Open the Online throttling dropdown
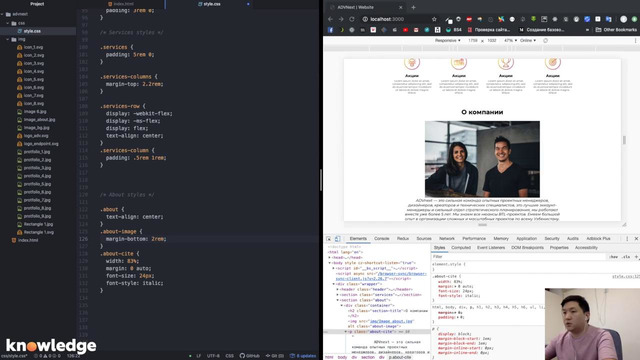The image size is (640, 360). pyautogui.click(x=528, y=40)
